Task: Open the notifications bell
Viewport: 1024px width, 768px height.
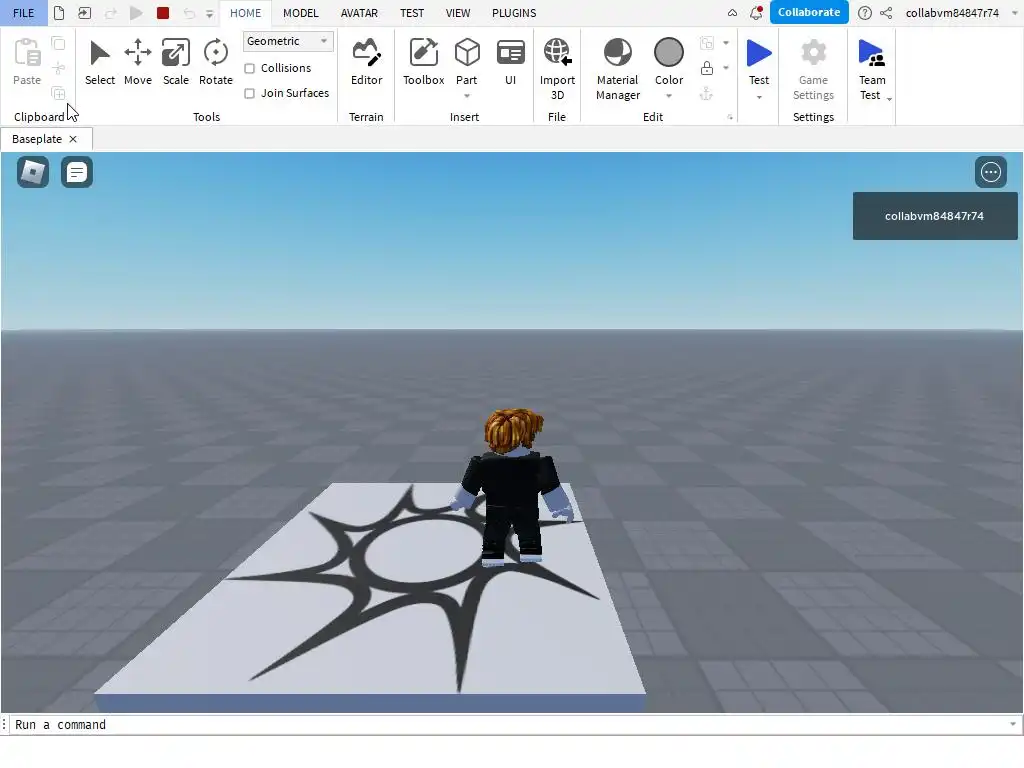Action: pos(756,12)
